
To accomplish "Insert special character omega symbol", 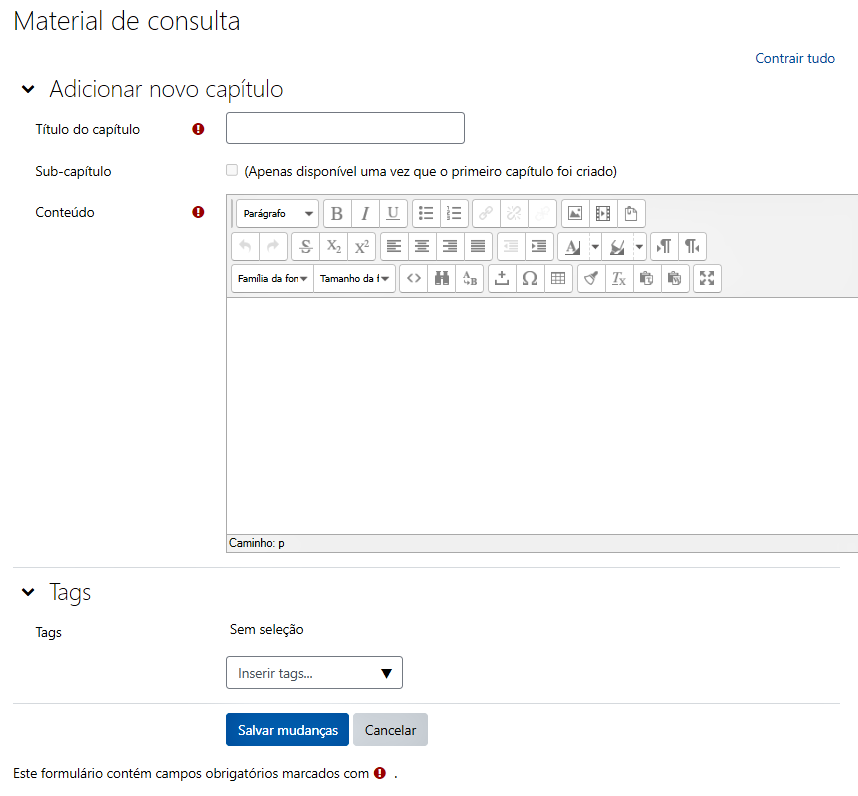I will (x=530, y=278).
